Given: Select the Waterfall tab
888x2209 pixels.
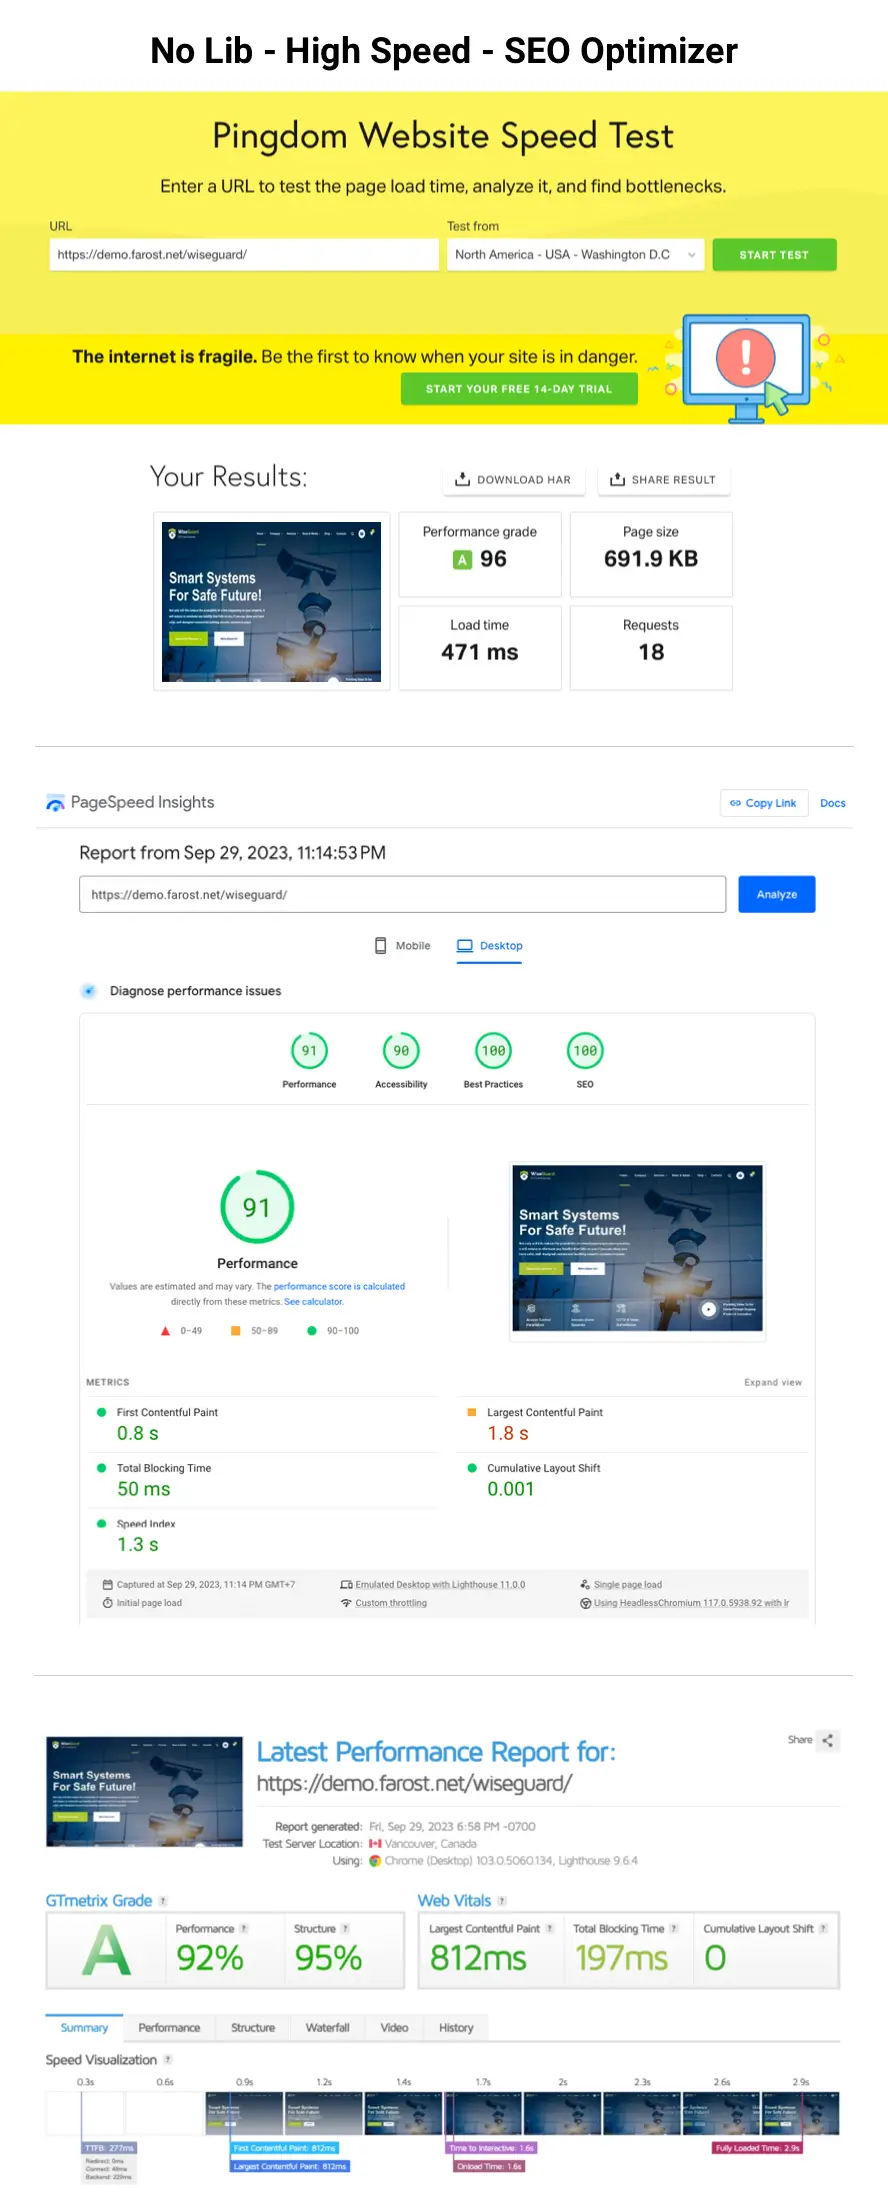Looking at the screenshot, I should 328,2028.
